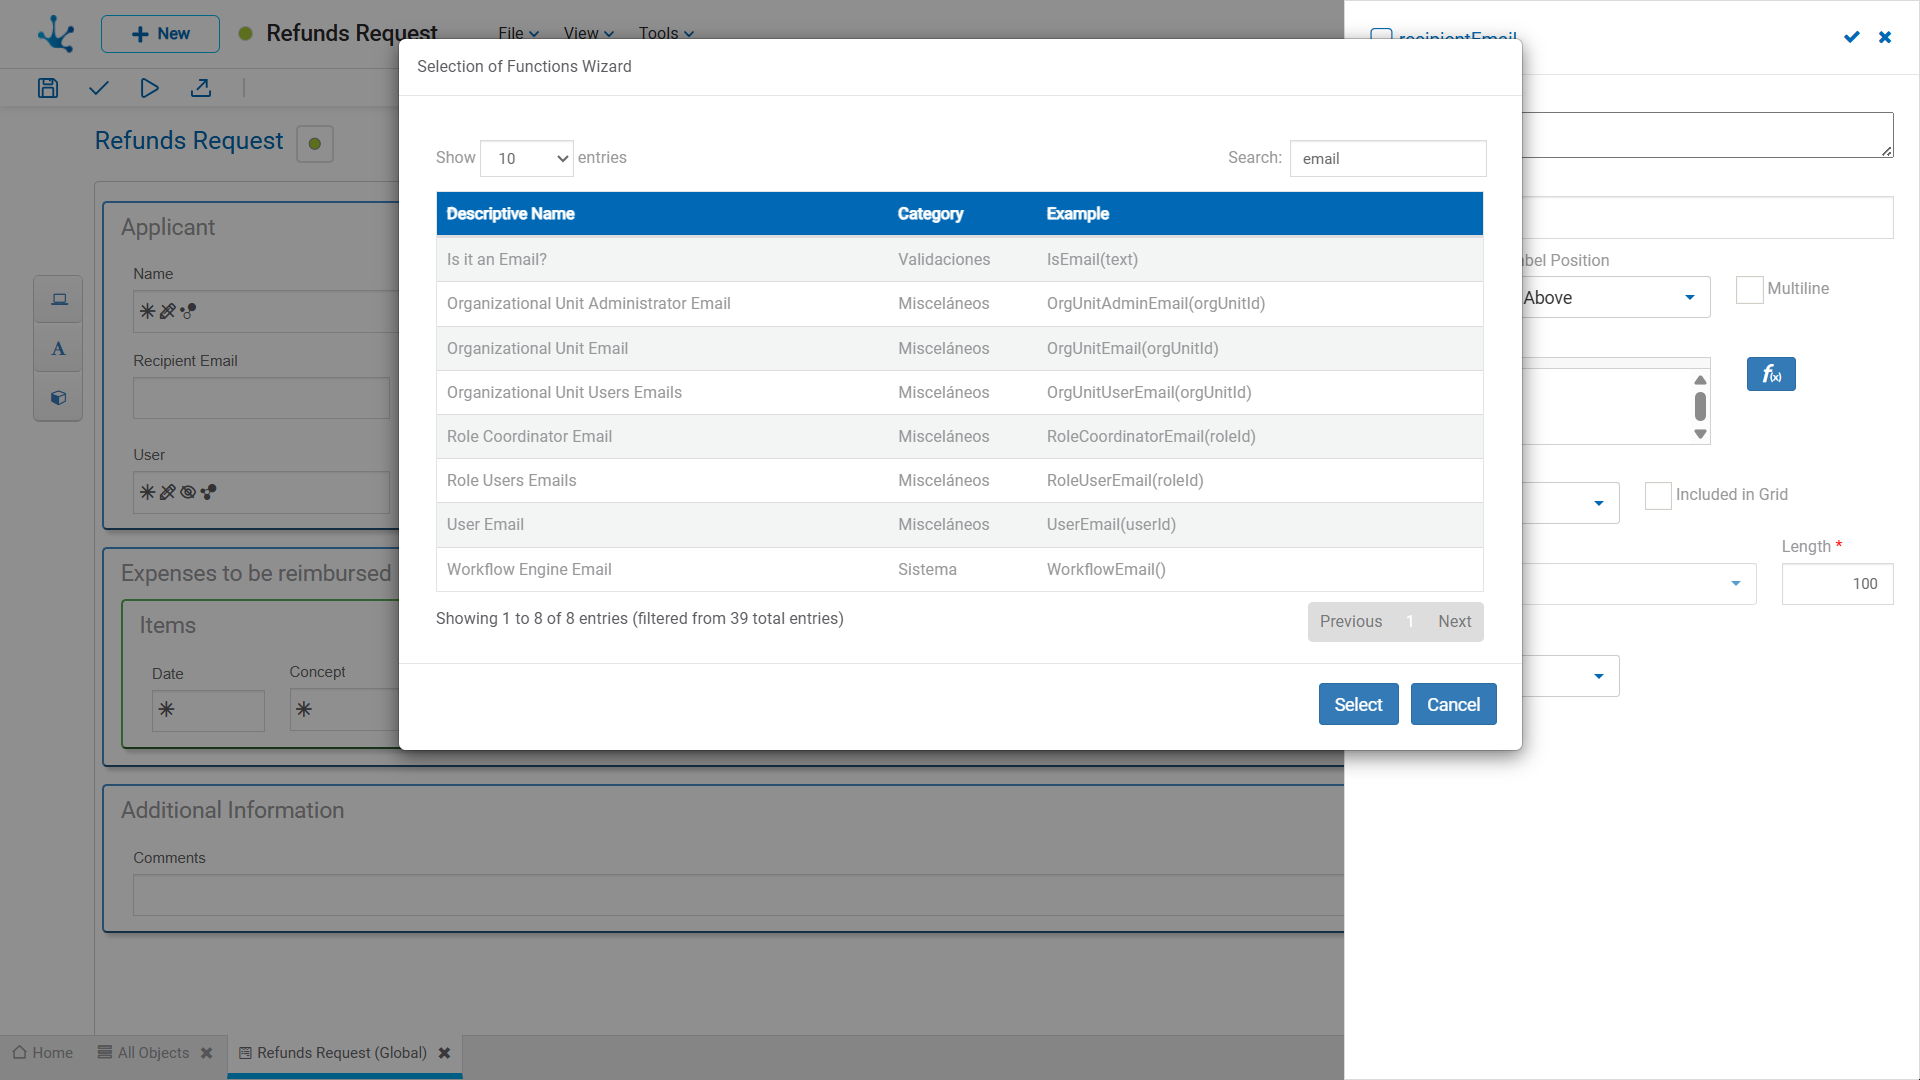This screenshot has width=1920, height=1080.
Task: Open the function wizard fx button
Action: (x=1771, y=374)
